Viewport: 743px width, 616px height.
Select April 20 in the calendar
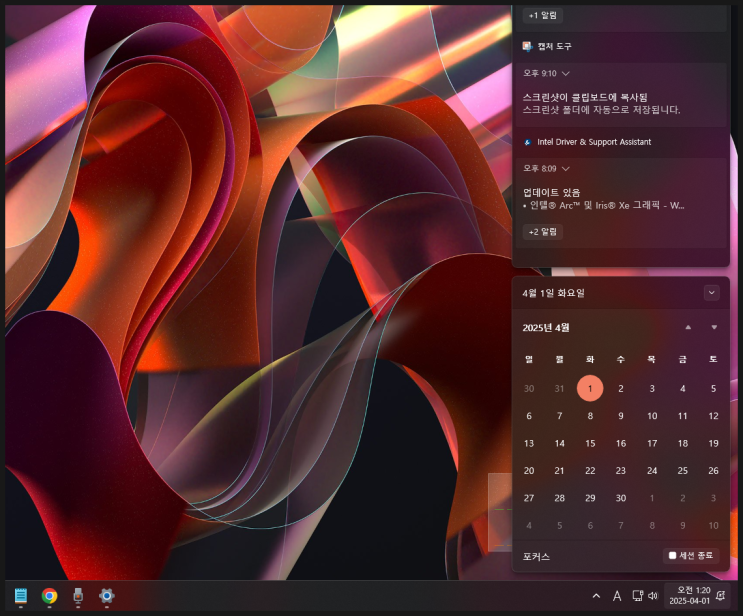click(529, 471)
